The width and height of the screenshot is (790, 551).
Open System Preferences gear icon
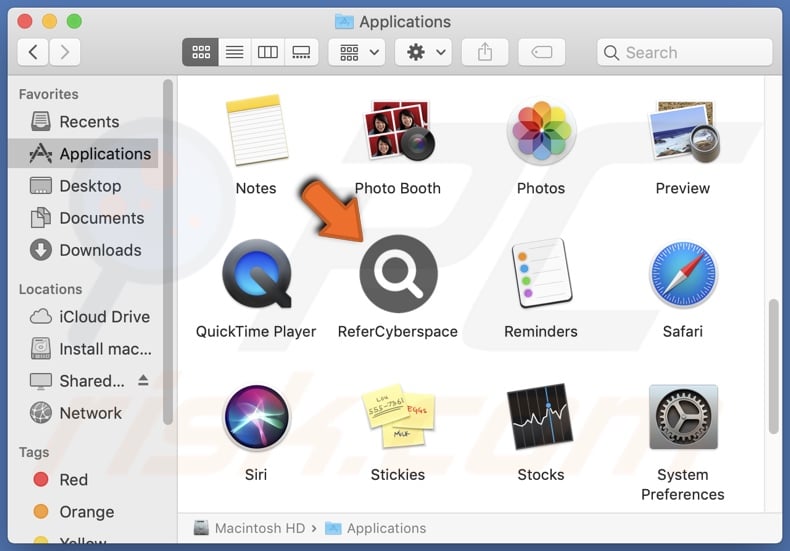click(x=682, y=418)
